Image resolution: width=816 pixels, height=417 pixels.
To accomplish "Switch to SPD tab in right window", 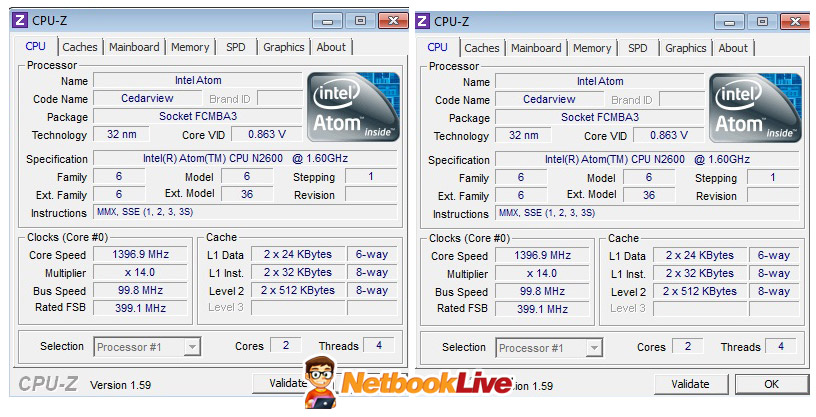I will (x=638, y=48).
